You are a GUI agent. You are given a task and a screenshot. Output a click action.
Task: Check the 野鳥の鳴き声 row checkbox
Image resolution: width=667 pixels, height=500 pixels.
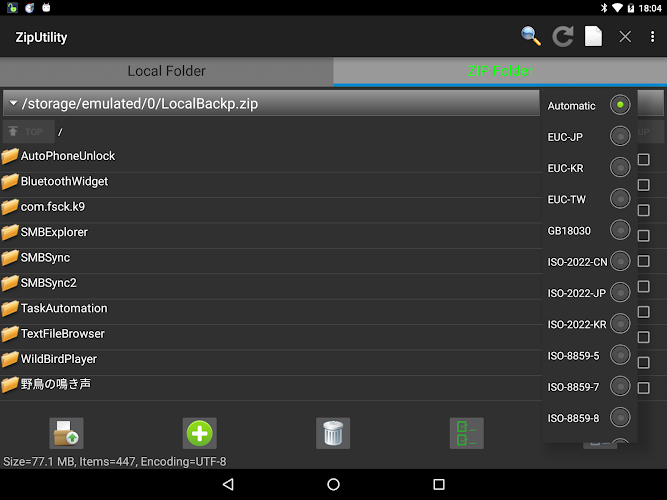point(644,388)
